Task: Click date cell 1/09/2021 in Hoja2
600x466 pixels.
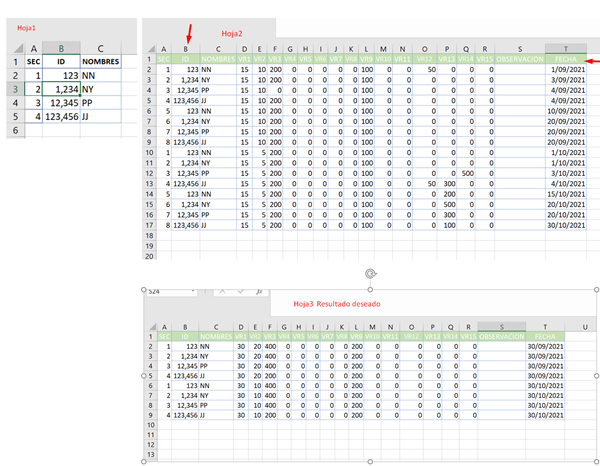Action: pos(566,70)
